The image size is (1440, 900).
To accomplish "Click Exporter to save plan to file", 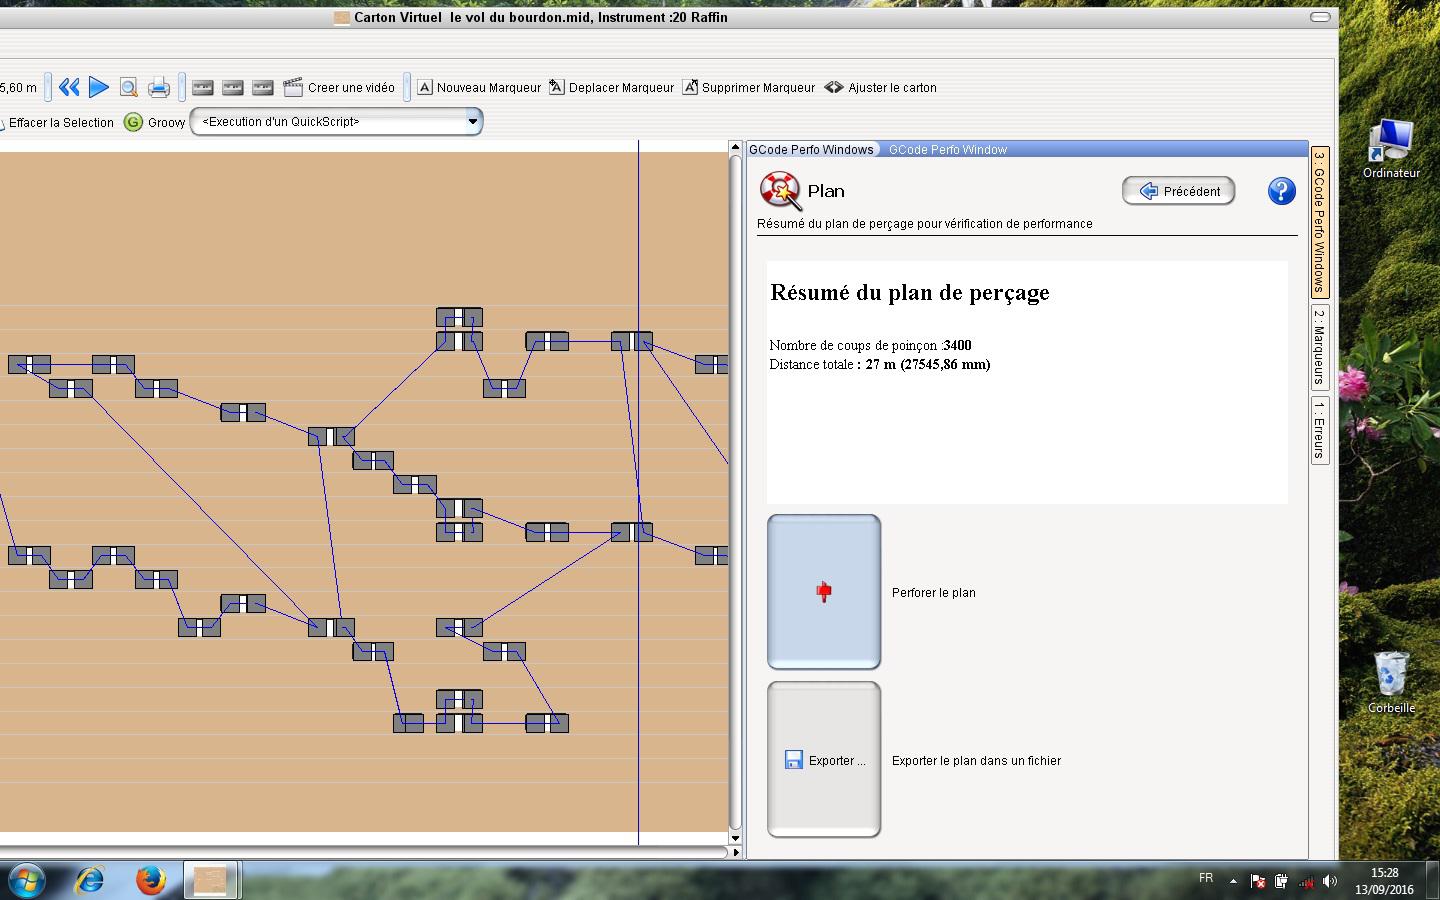I will [824, 760].
